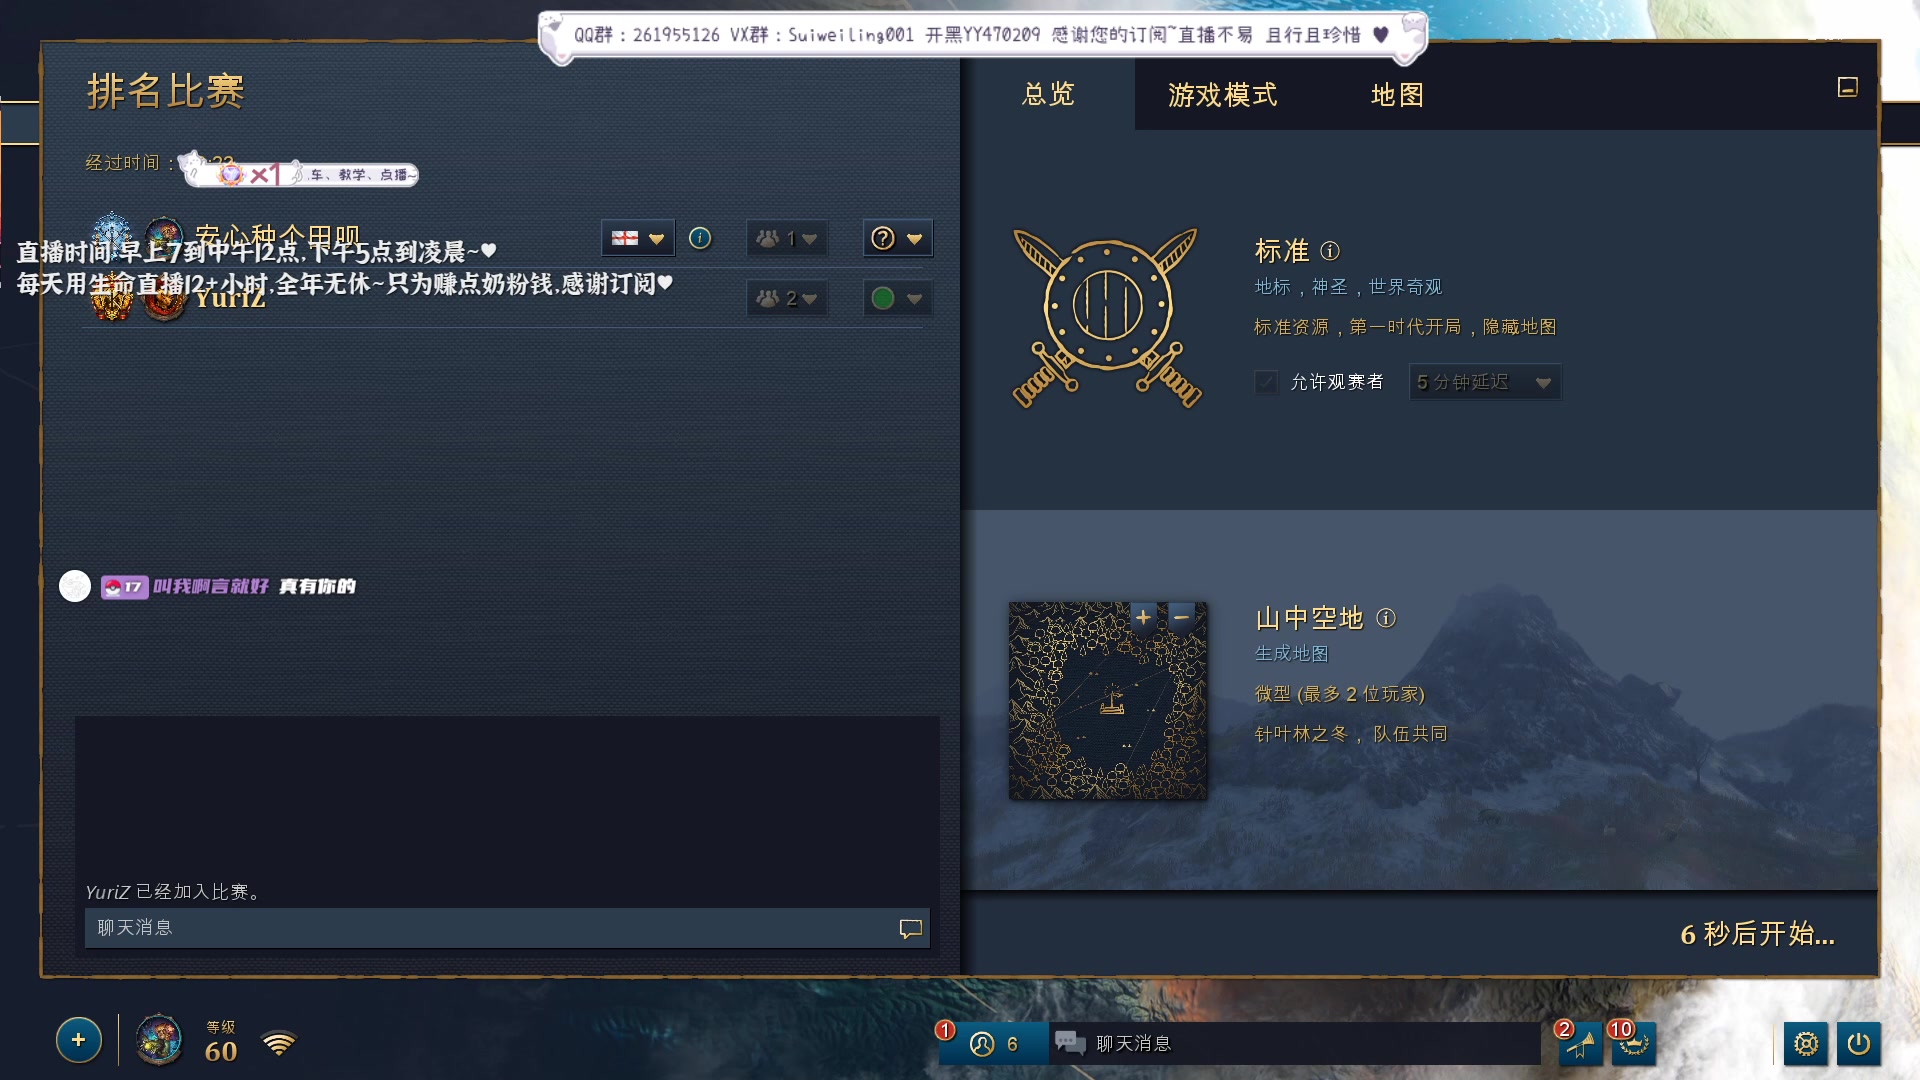
Task: Click the social players icon showing 6
Action: coord(984,1043)
